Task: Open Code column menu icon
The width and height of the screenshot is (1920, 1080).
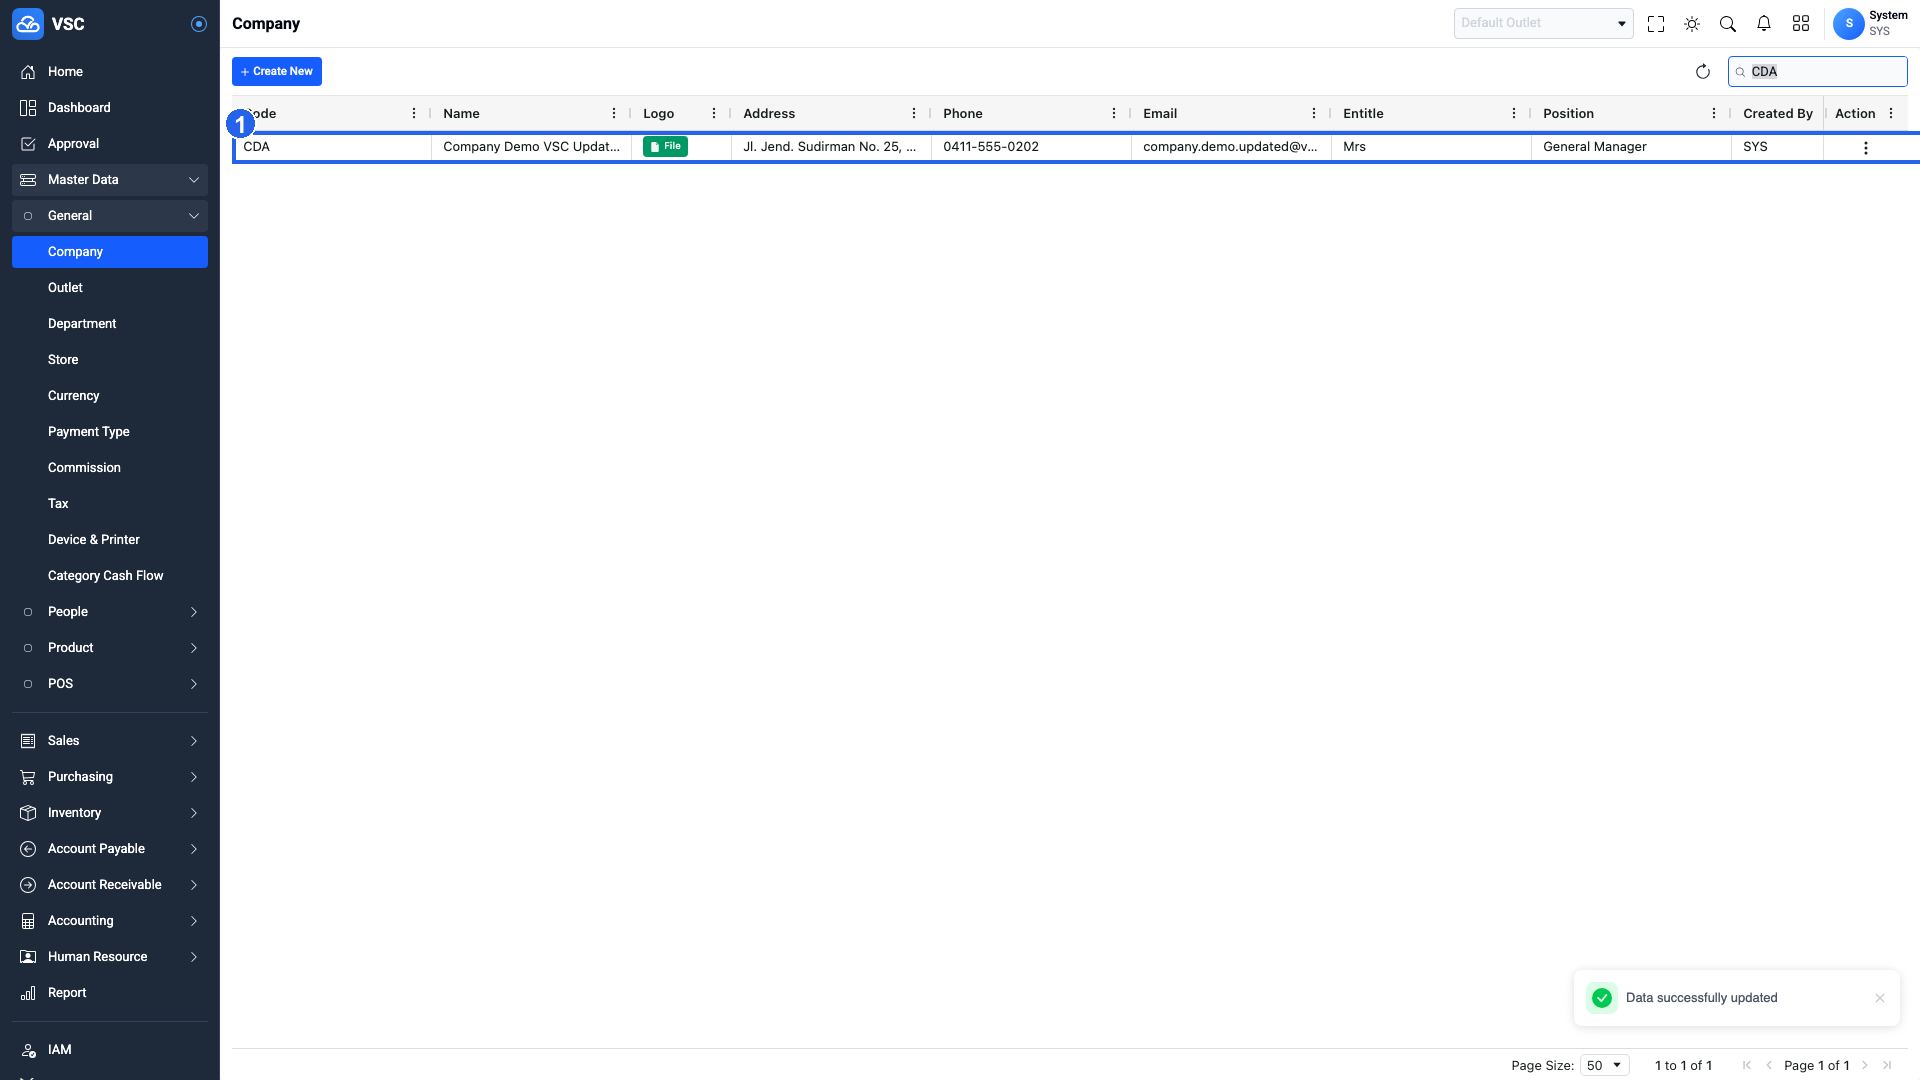Action: [414, 114]
